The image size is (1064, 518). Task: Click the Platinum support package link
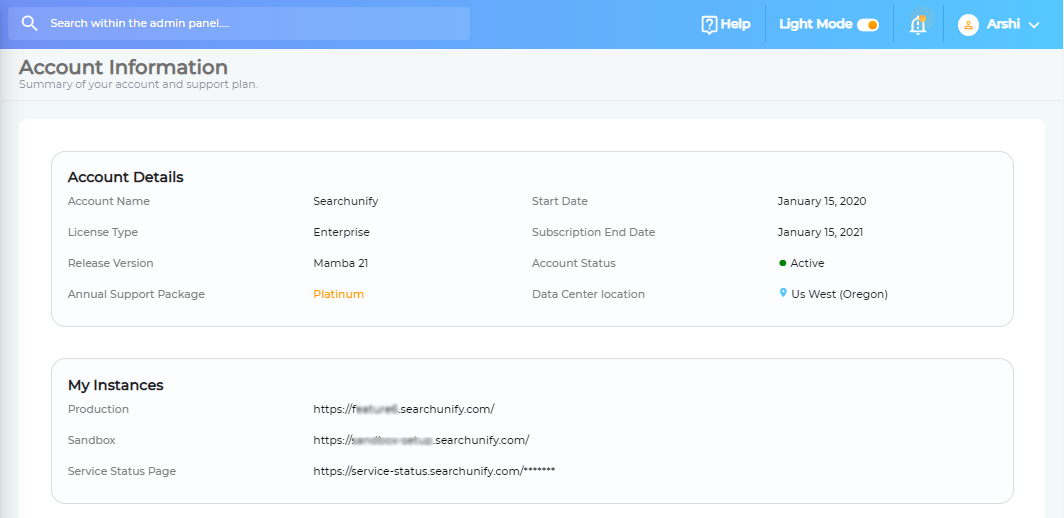point(338,294)
